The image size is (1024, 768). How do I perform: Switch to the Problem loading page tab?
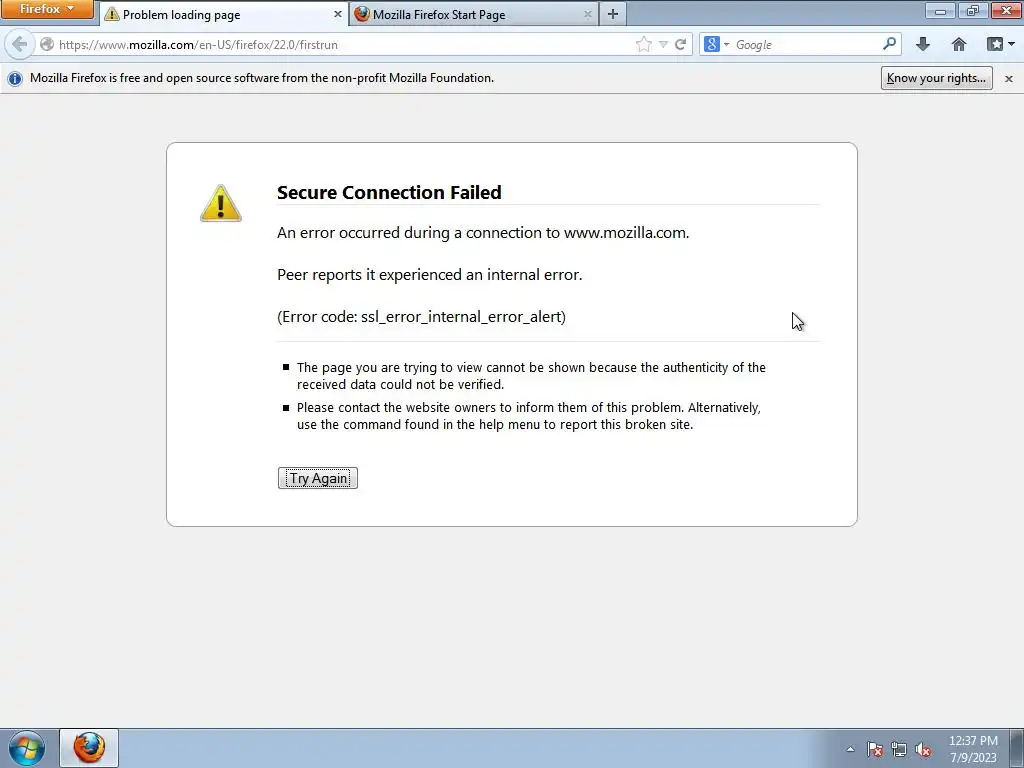pyautogui.click(x=224, y=14)
